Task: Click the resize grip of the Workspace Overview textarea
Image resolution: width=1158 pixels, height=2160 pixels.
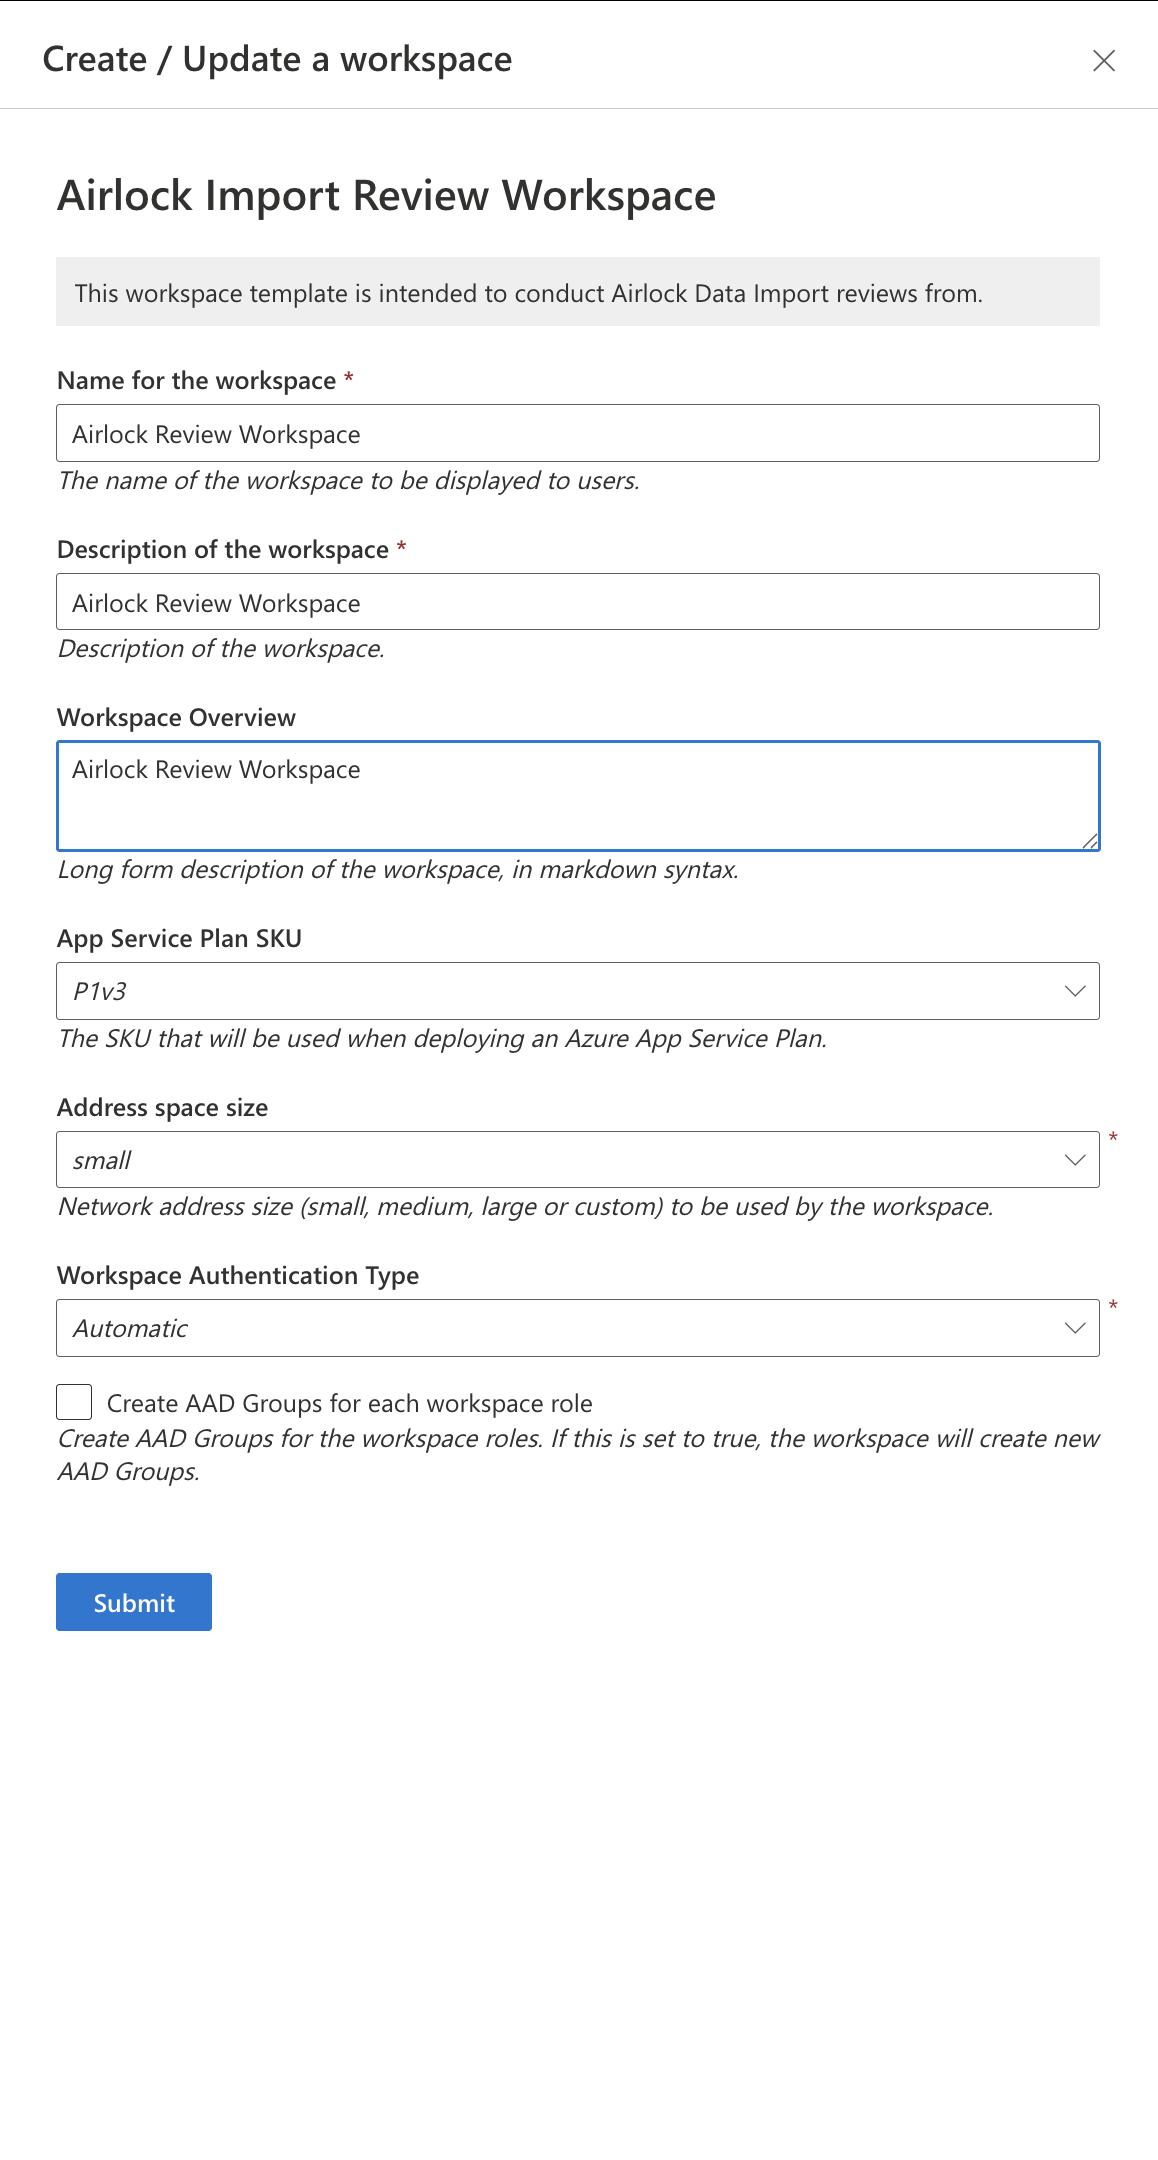Action: pyautogui.click(x=1090, y=841)
